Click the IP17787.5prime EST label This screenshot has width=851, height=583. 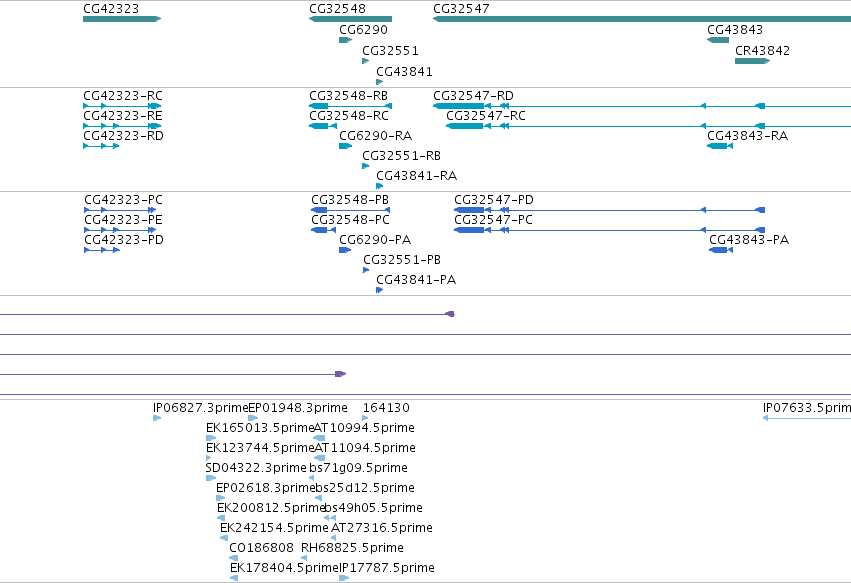coord(387,568)
